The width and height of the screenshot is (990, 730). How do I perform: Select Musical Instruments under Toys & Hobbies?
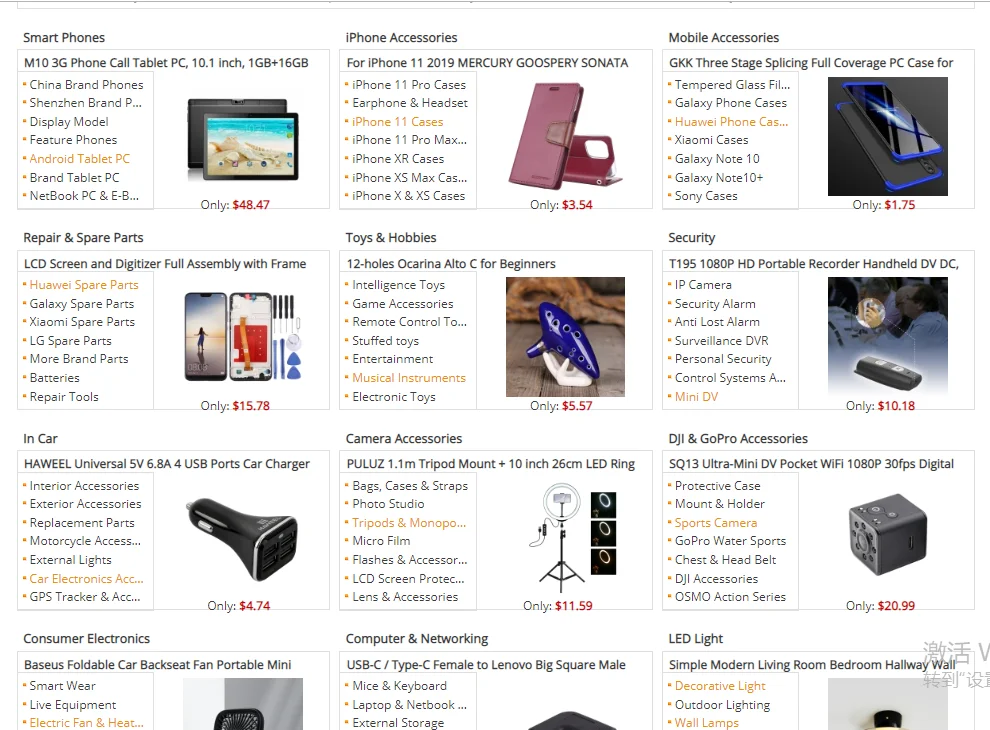pyautogui.click(x=409, y=378)
